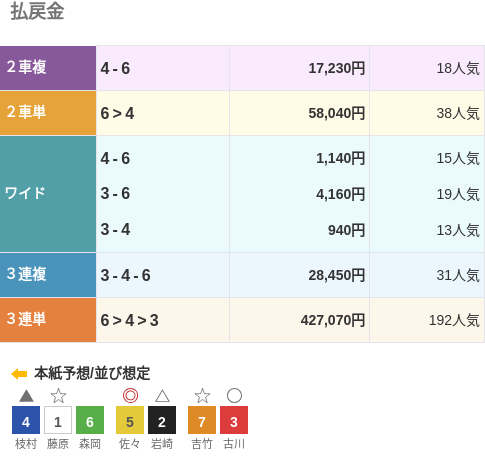Select the orange number 7 racer badge
This screenshot has height=468, width=485.
pyautogui.click(x=202, y=420)
